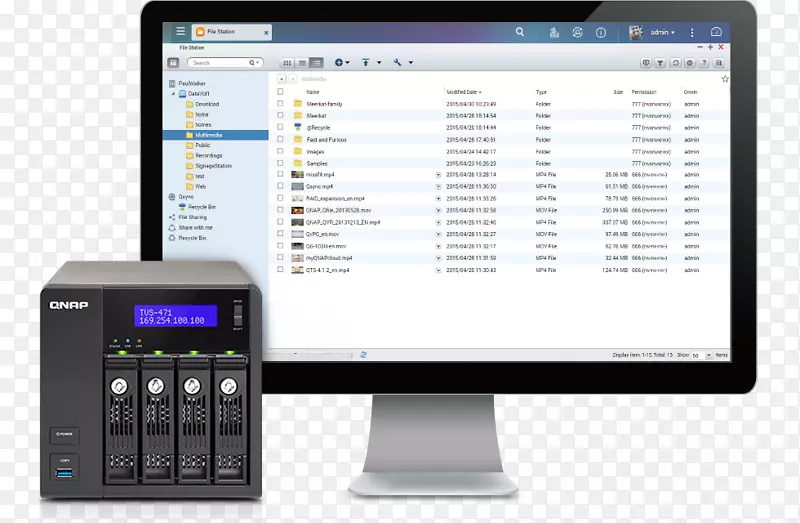The height and width of the screenshot is (523, 800).
Task: Click the File Sharing share icon
Action: pyautogui.click(x=172, y=217)
